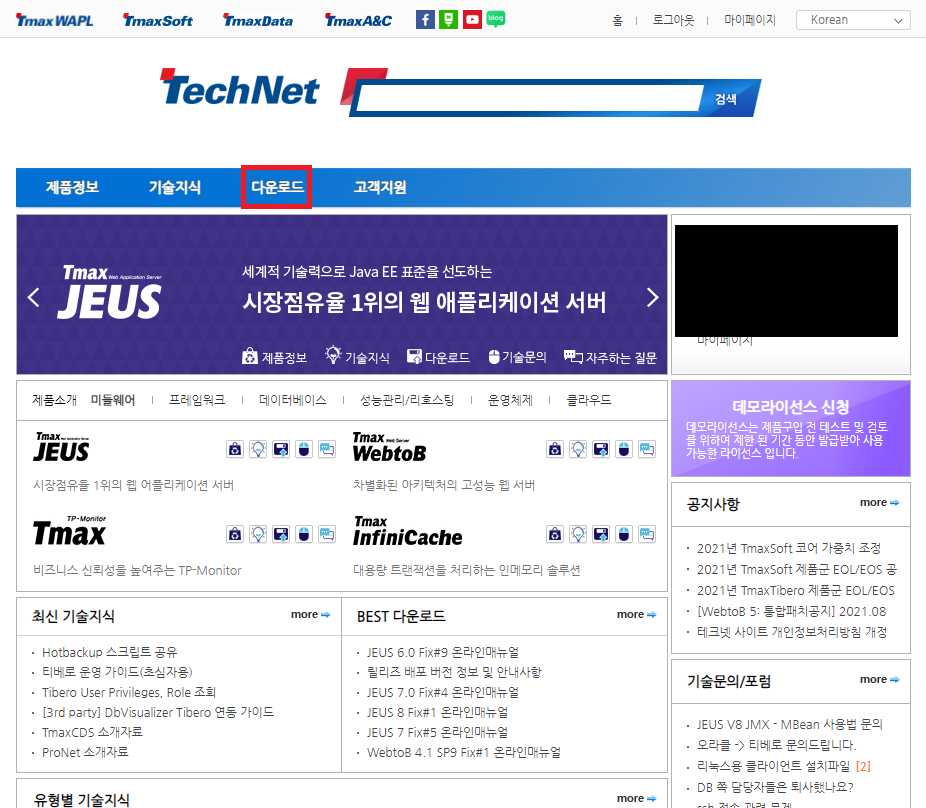Click JEUS product info bag icon in product list

[235, 449]
